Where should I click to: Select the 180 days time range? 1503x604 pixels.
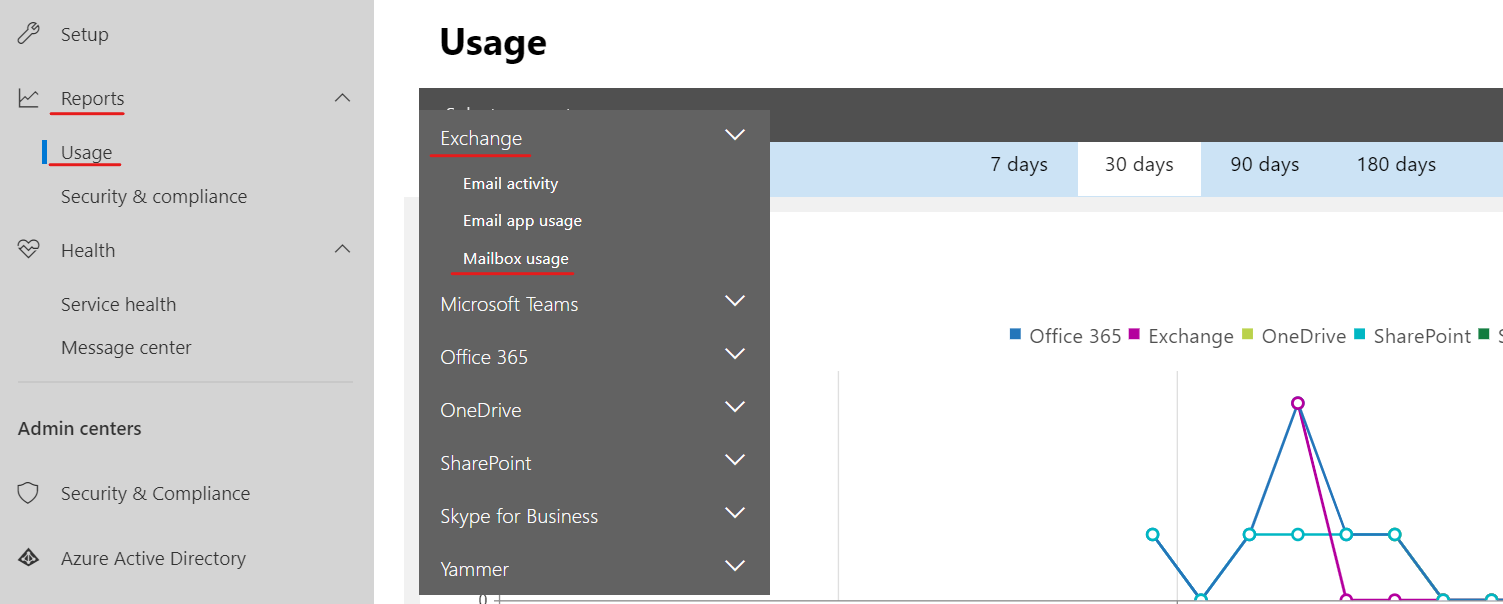click(1396, 164)
